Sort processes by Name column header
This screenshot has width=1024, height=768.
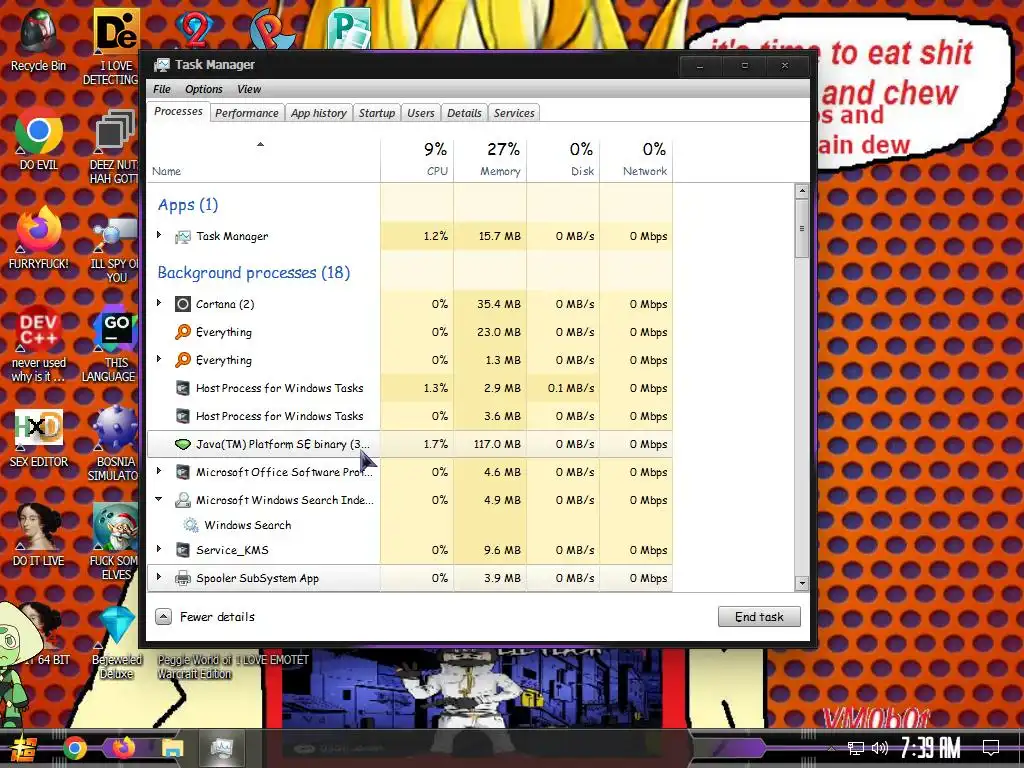pos(264,159)
